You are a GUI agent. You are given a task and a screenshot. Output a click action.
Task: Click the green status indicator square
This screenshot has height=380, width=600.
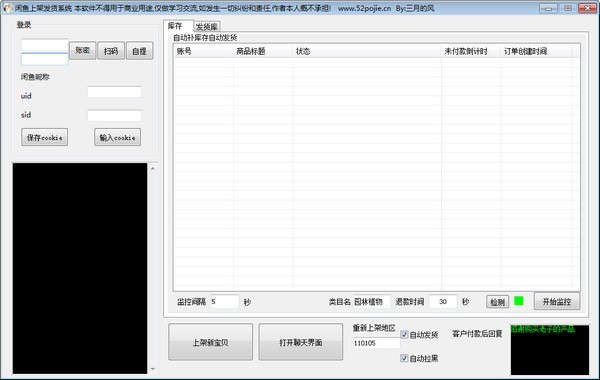[519, 301]
